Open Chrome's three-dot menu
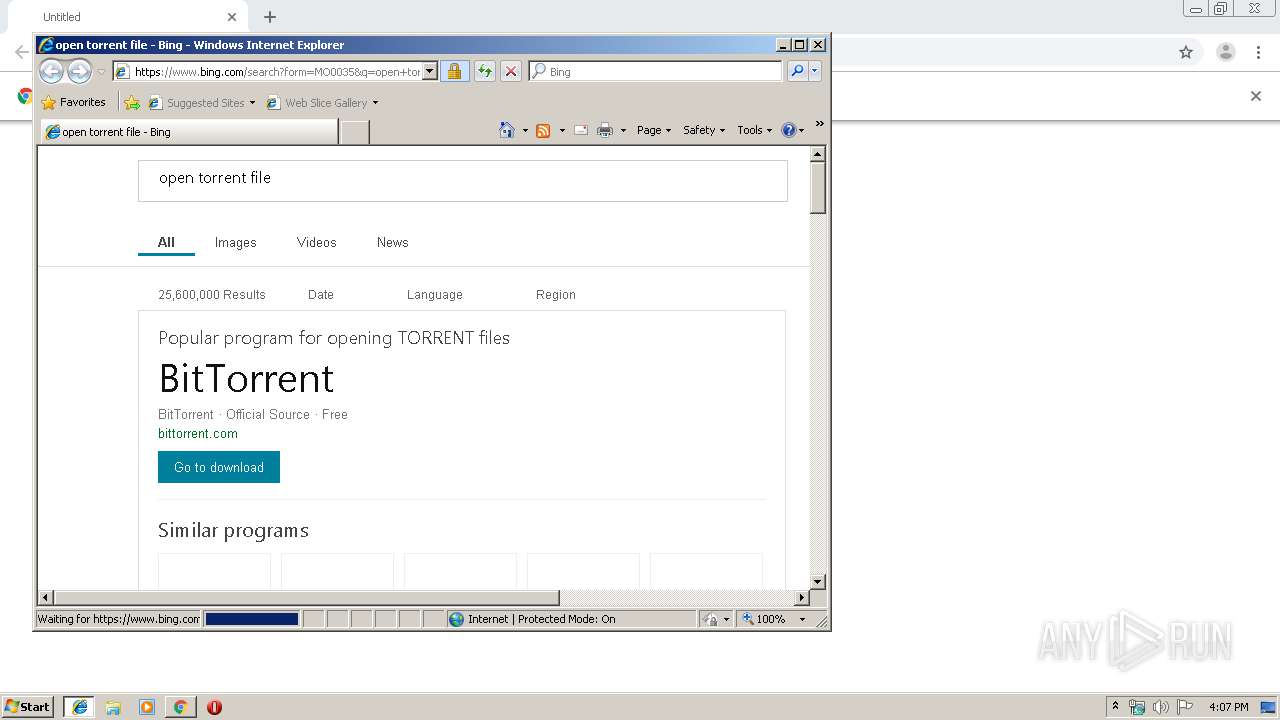This screenshot has width=1280, height=720. point(1259,52)
